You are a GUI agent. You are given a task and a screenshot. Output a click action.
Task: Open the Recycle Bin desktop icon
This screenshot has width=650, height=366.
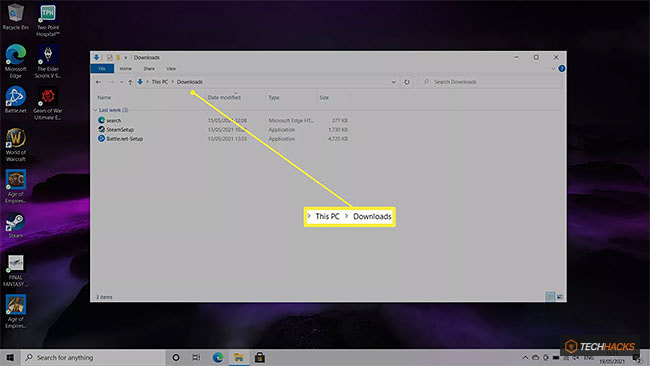click(15, 17)
